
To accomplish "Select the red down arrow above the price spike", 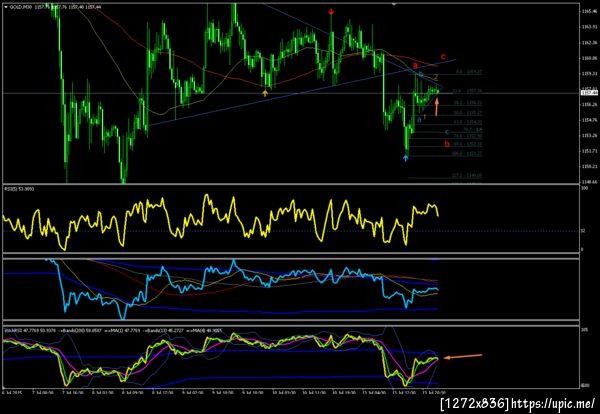I will point(331,12).
